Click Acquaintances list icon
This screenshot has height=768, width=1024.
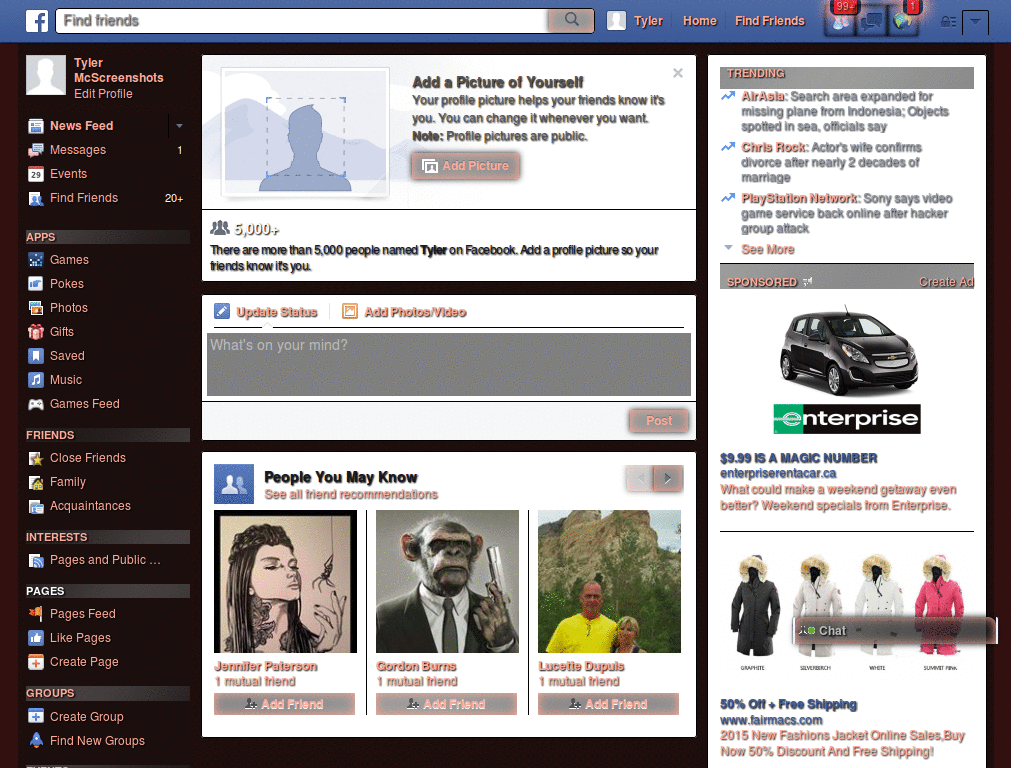[x=36, y=506]
